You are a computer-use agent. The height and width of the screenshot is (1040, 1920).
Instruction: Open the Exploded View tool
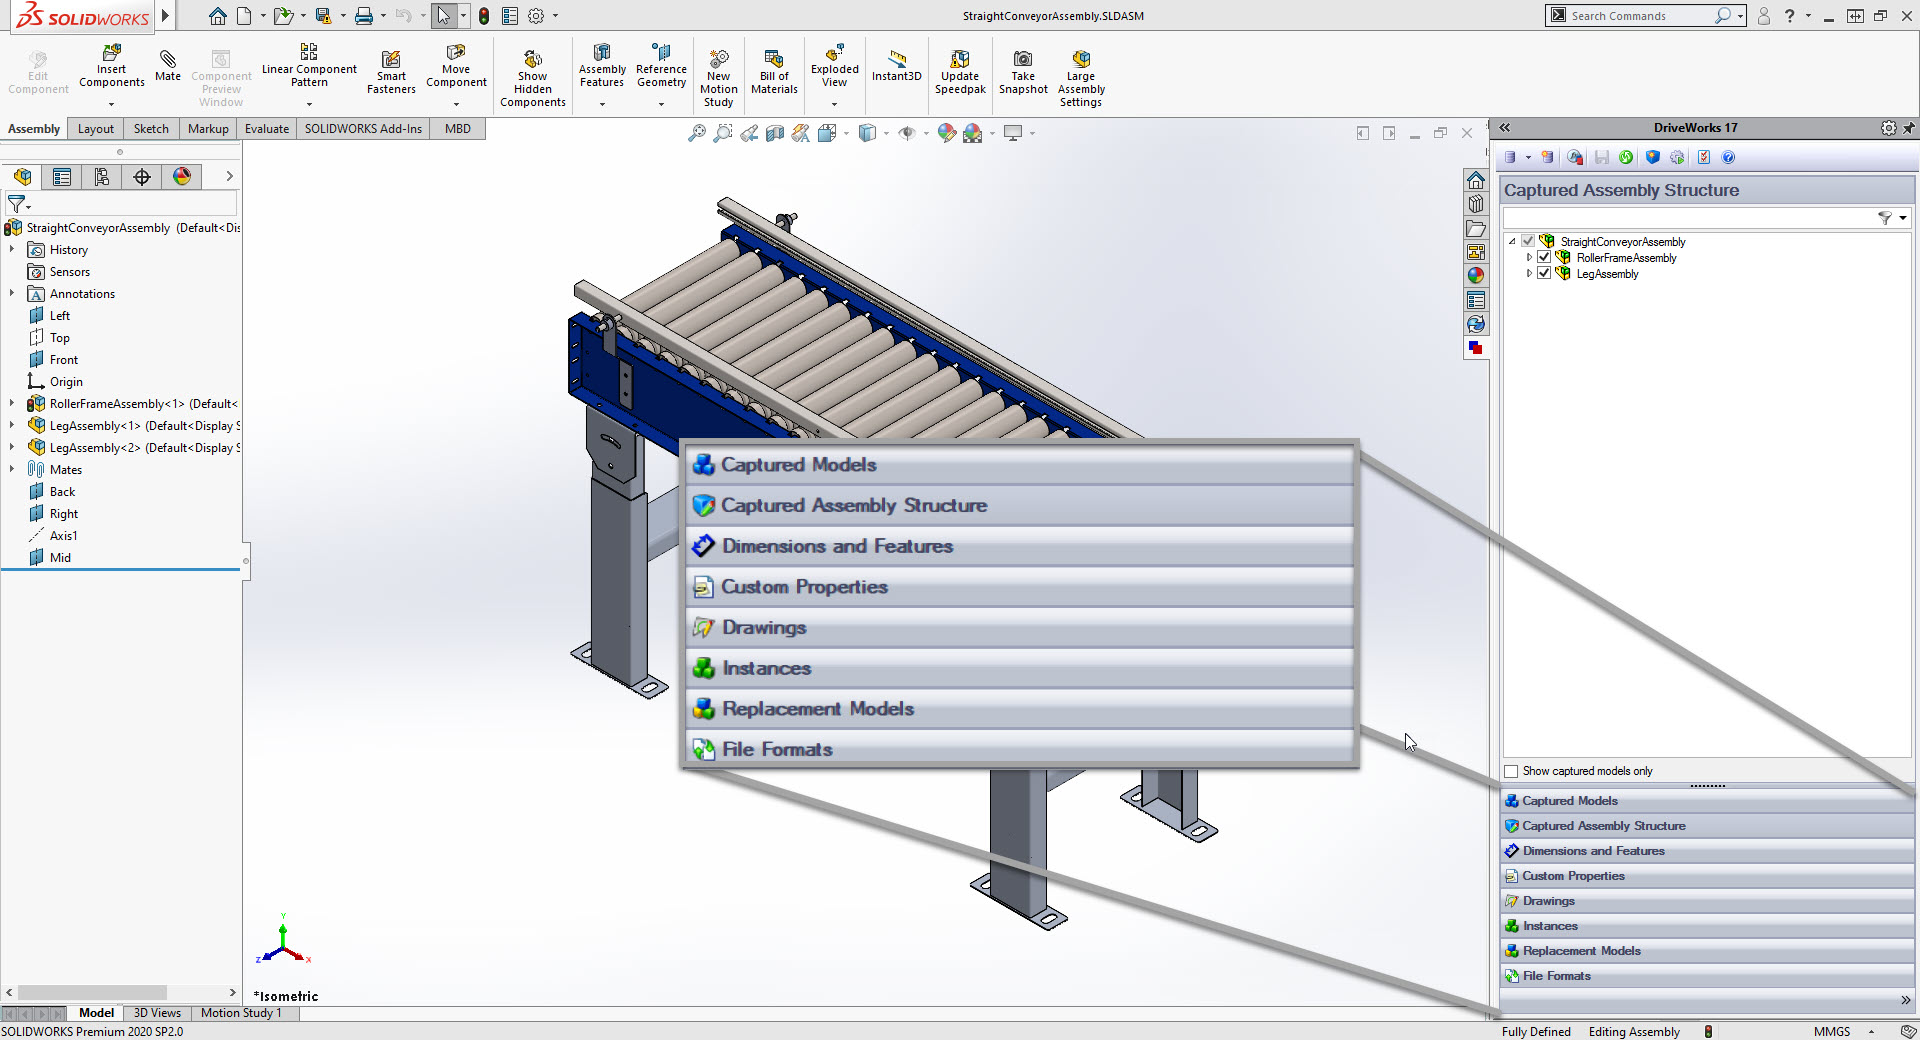coord(834,70)
